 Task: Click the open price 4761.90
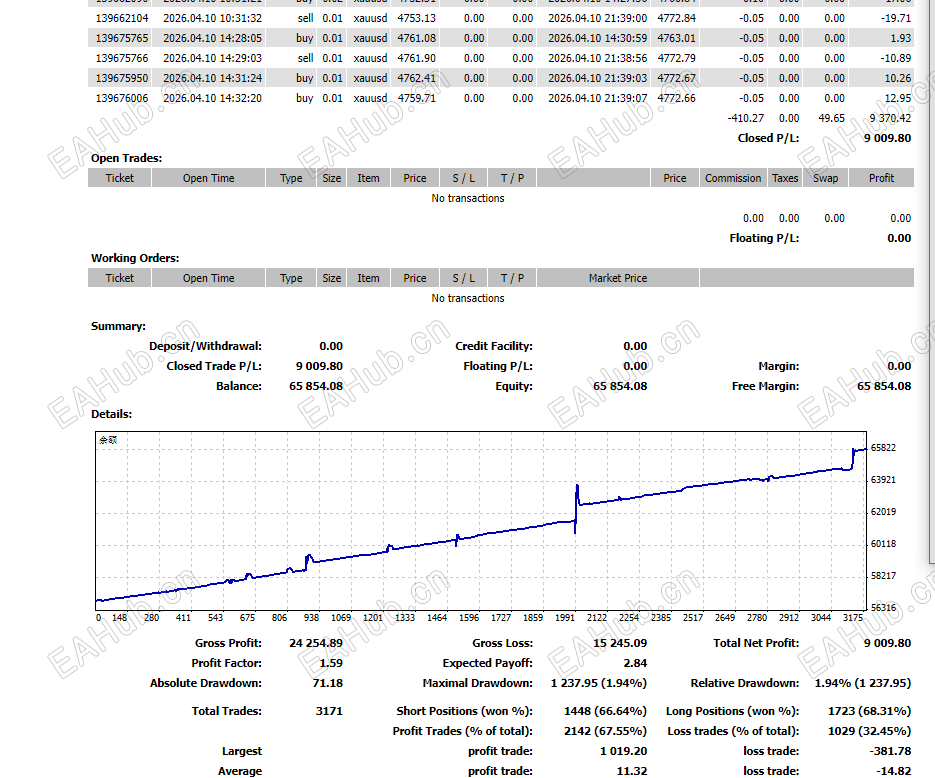pyautogui.click(x=416, y=58)
